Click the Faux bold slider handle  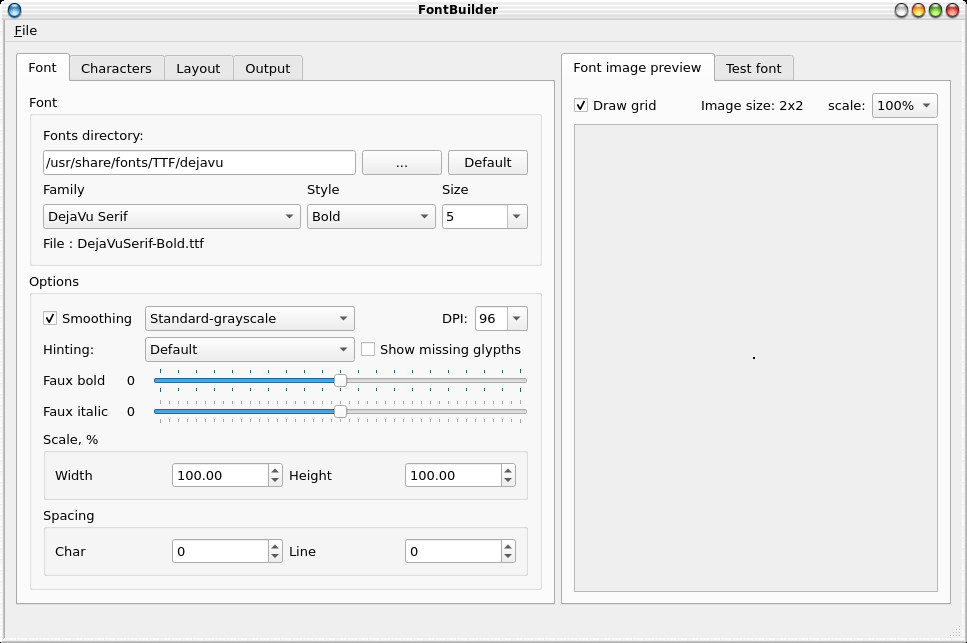[340, 381]
